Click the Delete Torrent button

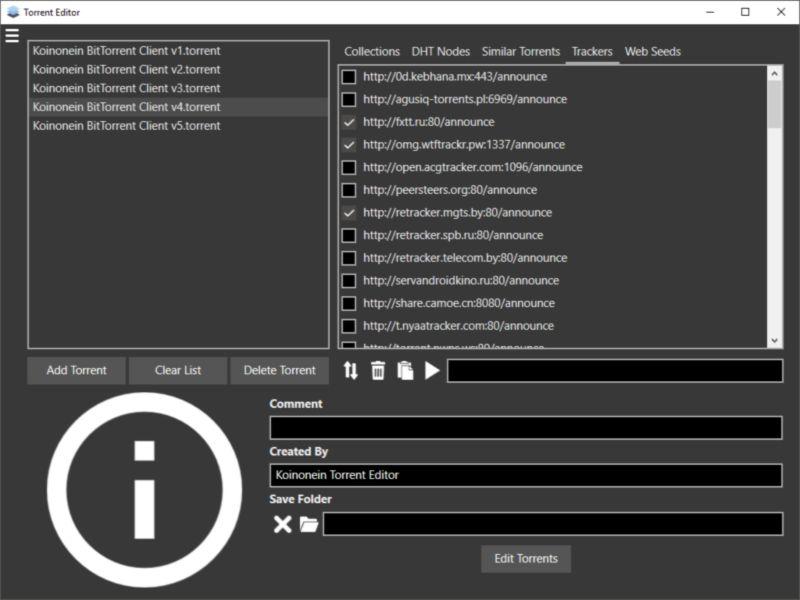pyautogui.click(x=280, y=370)
